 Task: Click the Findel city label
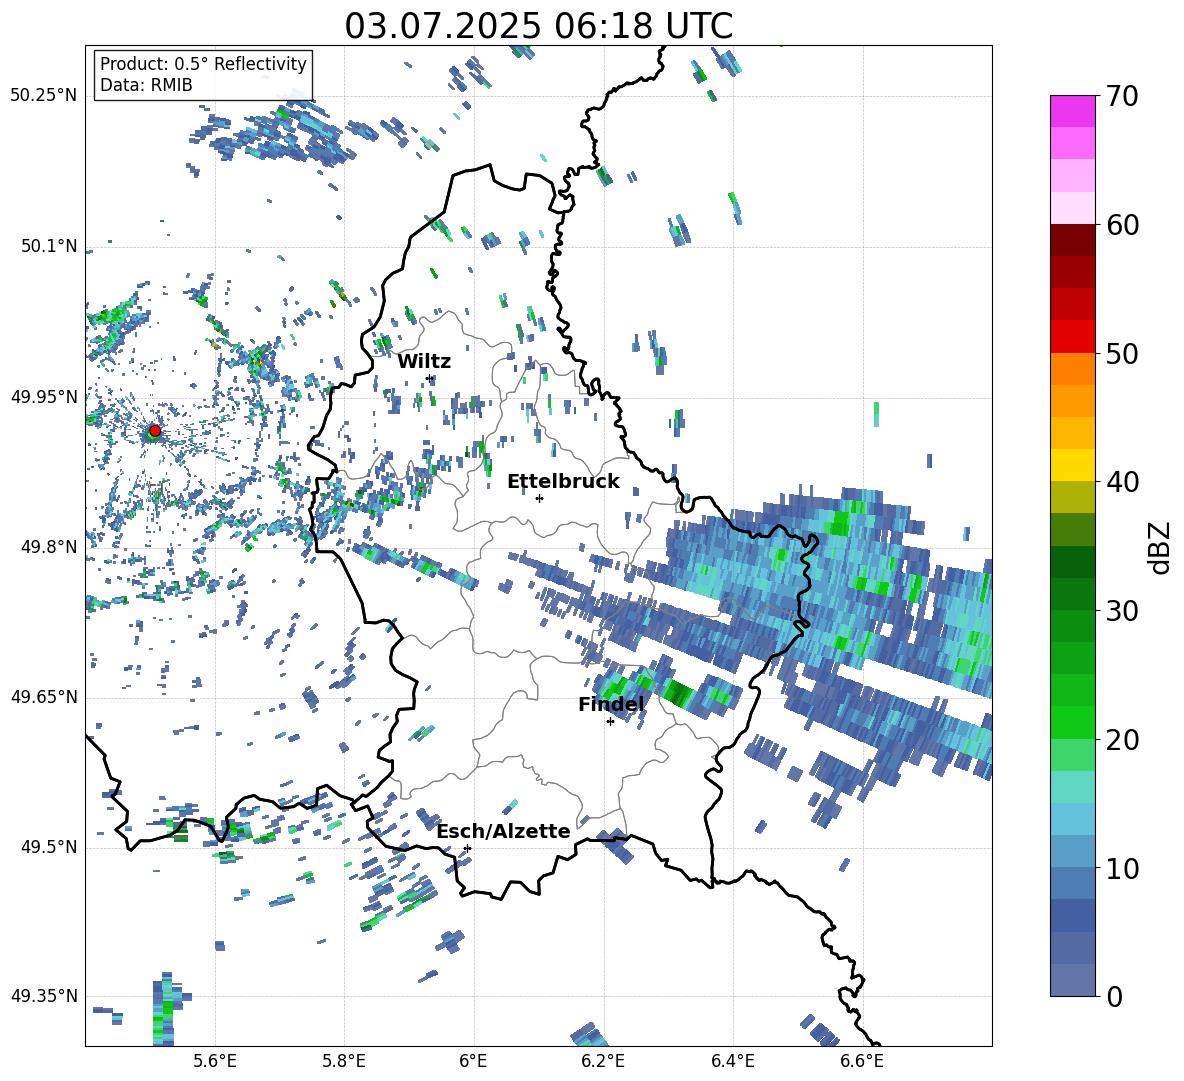pos(611,704)
